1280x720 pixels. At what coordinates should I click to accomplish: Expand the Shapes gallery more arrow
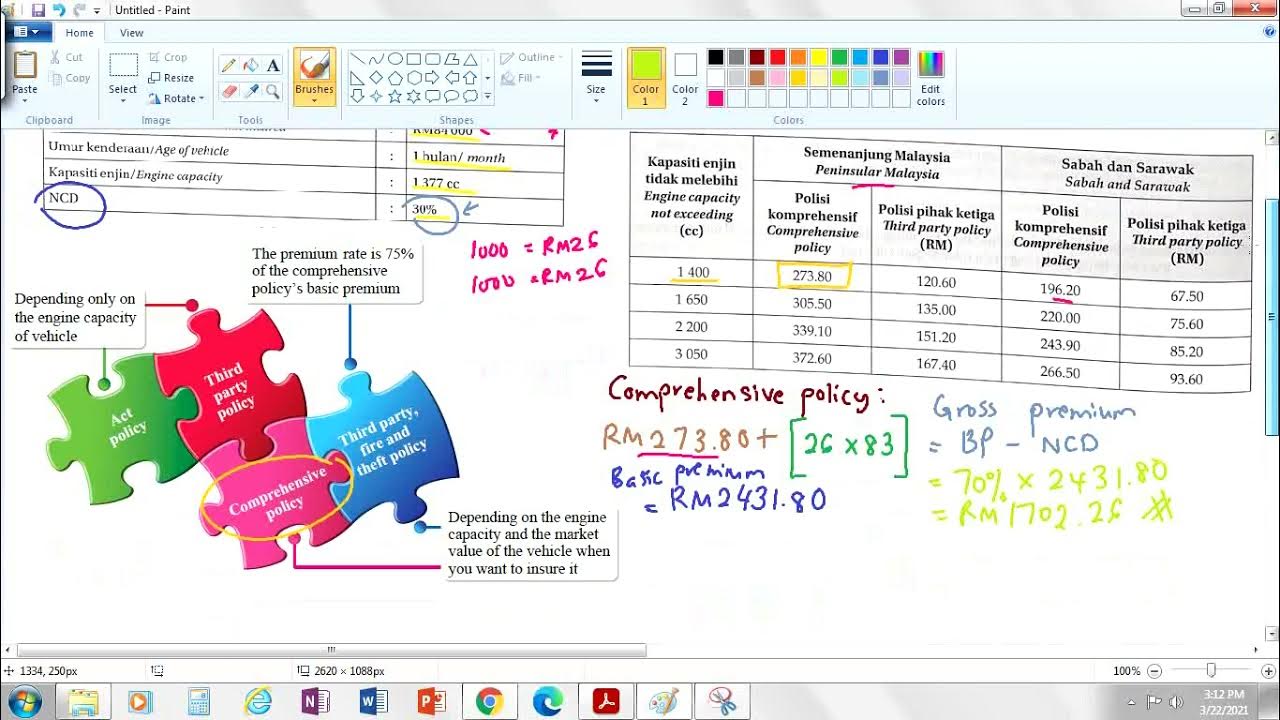click(487, 96)
